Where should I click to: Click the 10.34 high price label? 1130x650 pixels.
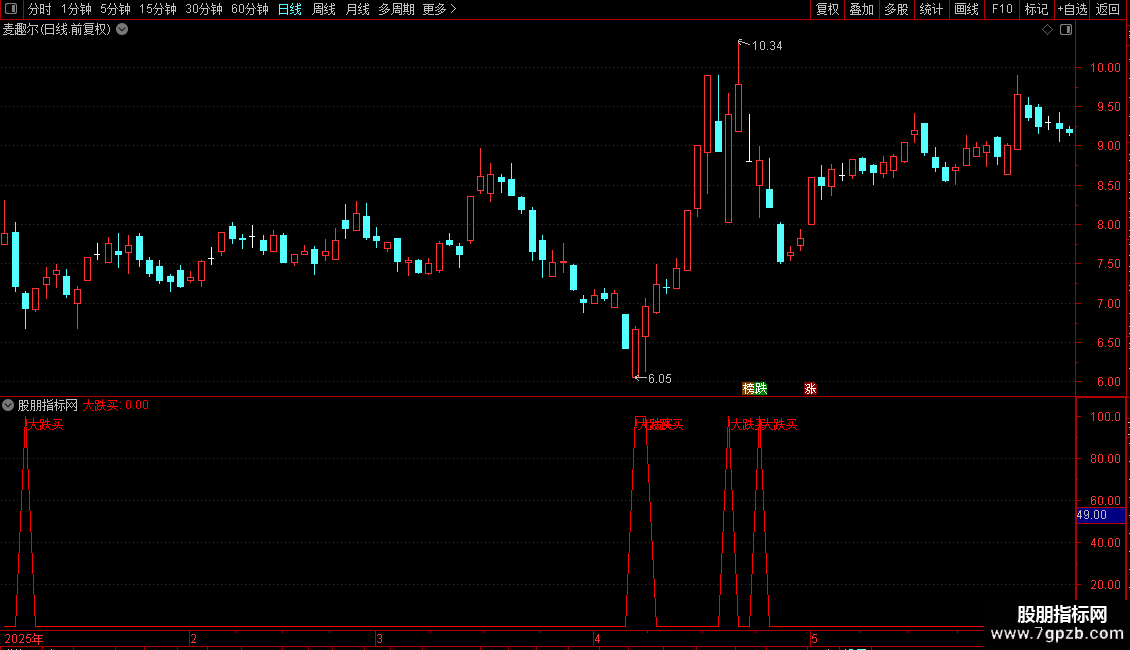(767, 46)
